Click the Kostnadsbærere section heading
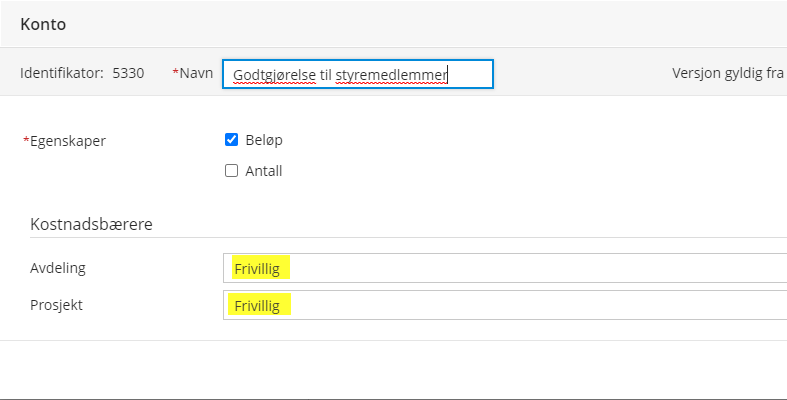This screenshot has width=787, height=400. [91, 224]
